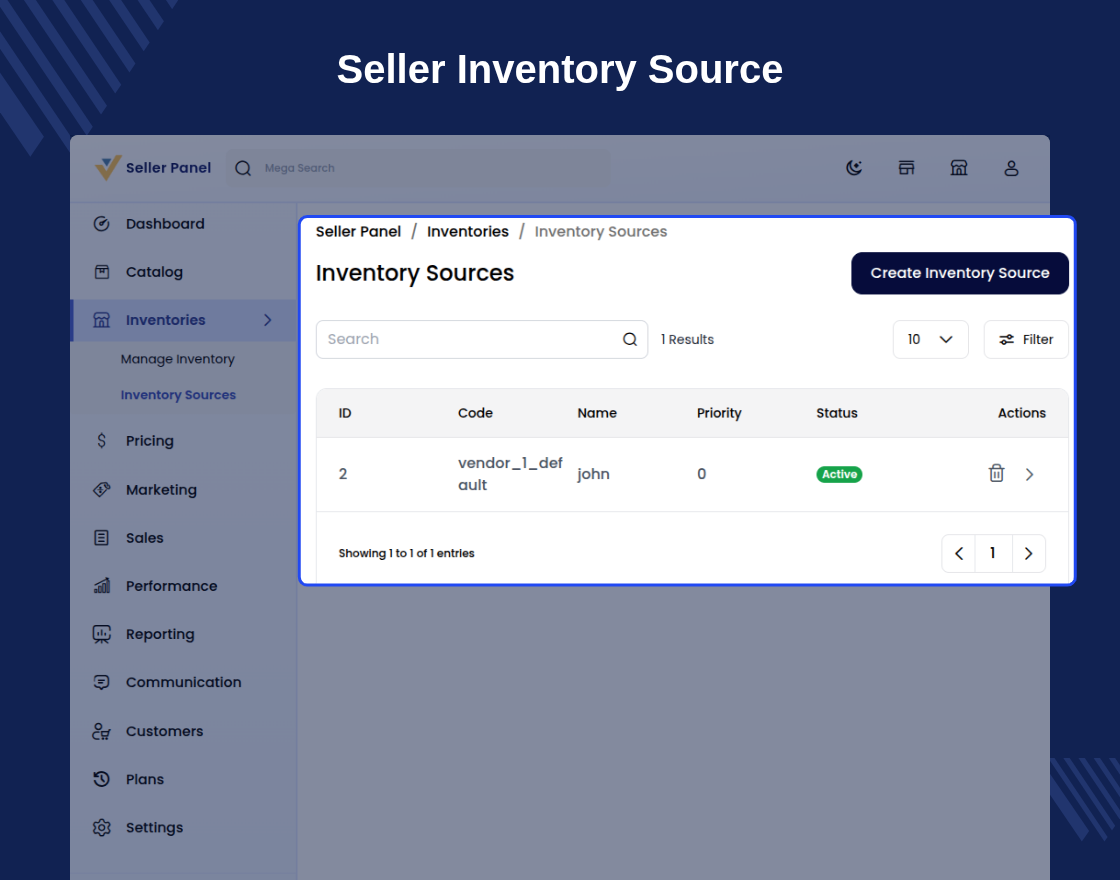The image size is (1120, 880).
Task: Click the Settings gear icon
Action: [101, 827]
